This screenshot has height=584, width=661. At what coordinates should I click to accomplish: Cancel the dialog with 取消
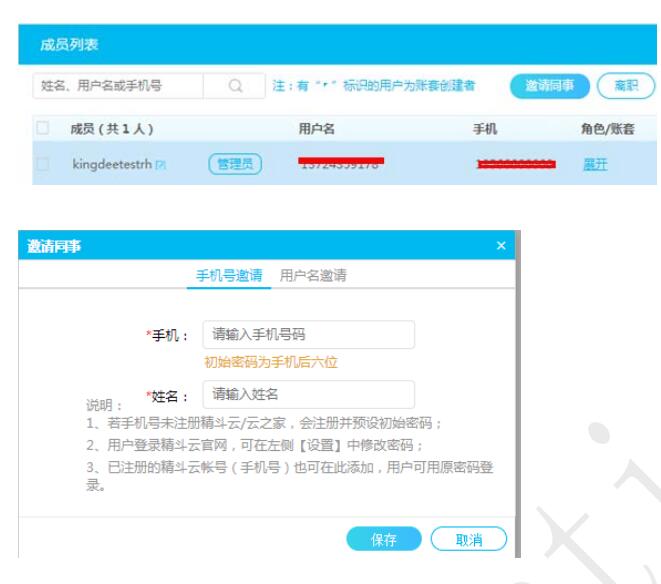(x=469, y=539)
